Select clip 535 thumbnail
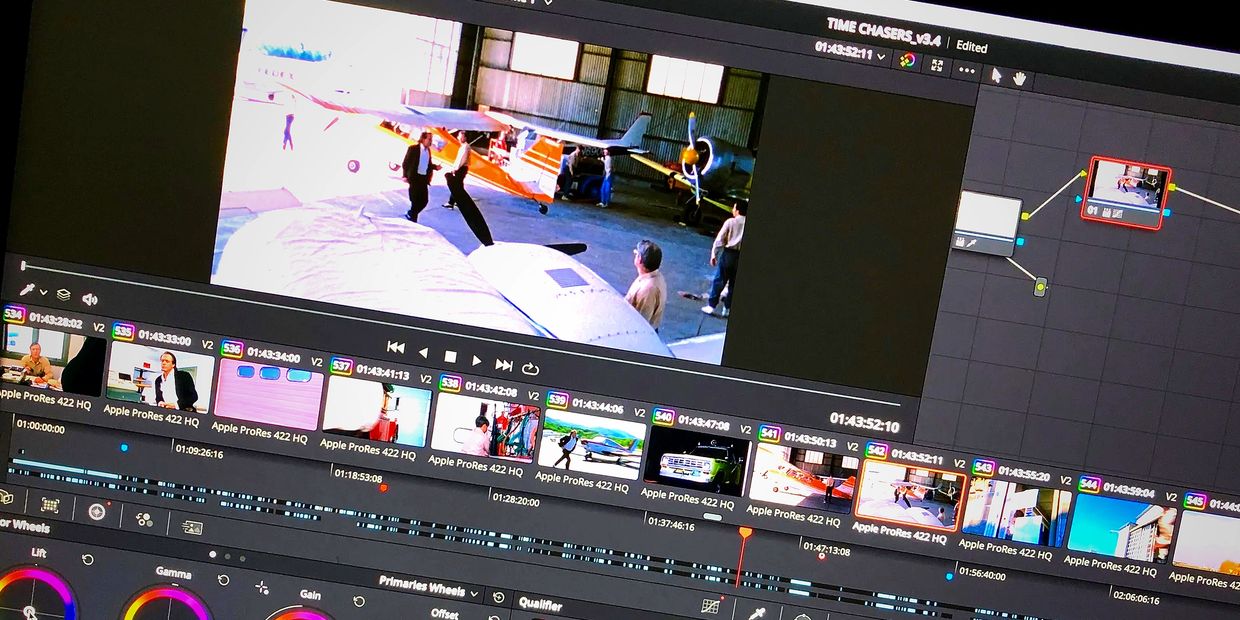 tap(160, 377)
